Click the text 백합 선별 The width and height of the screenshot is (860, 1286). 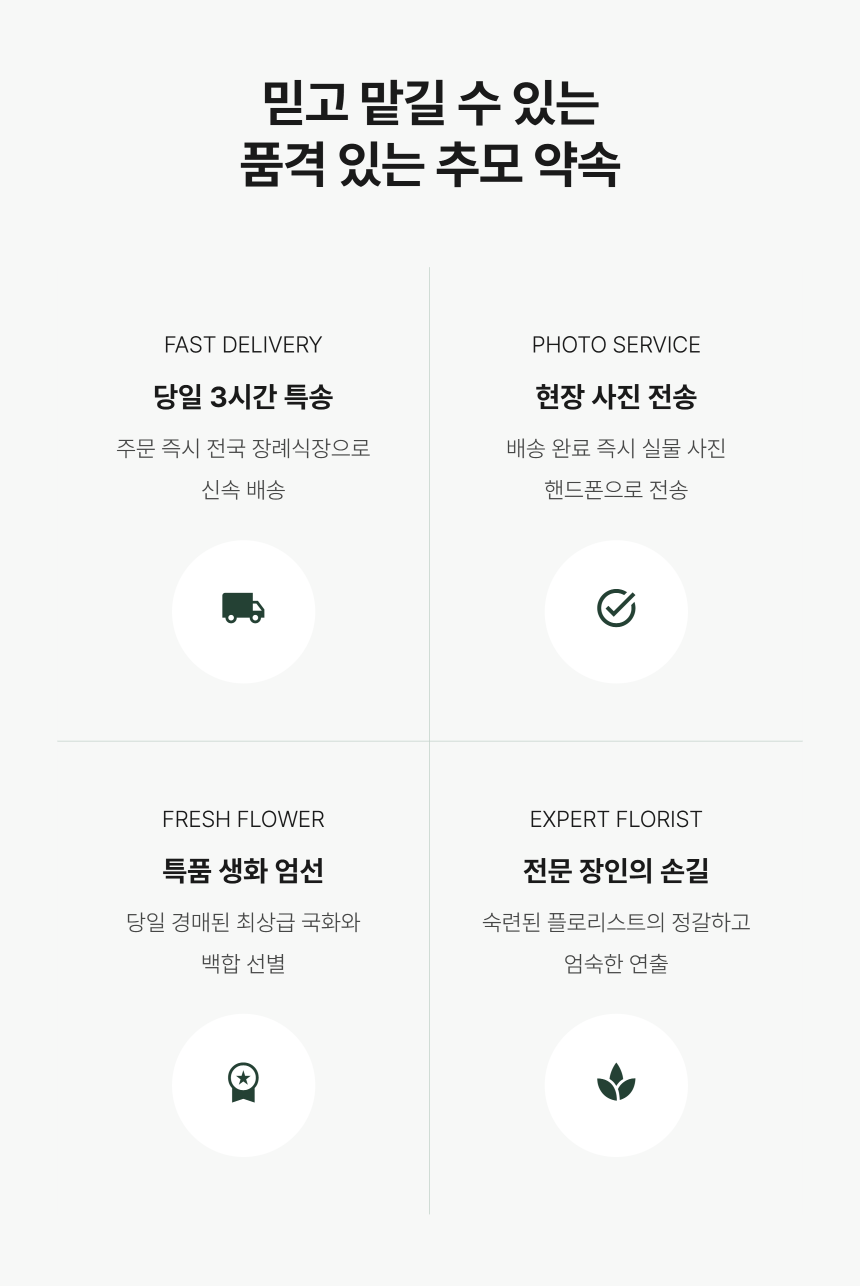point(243,964)
